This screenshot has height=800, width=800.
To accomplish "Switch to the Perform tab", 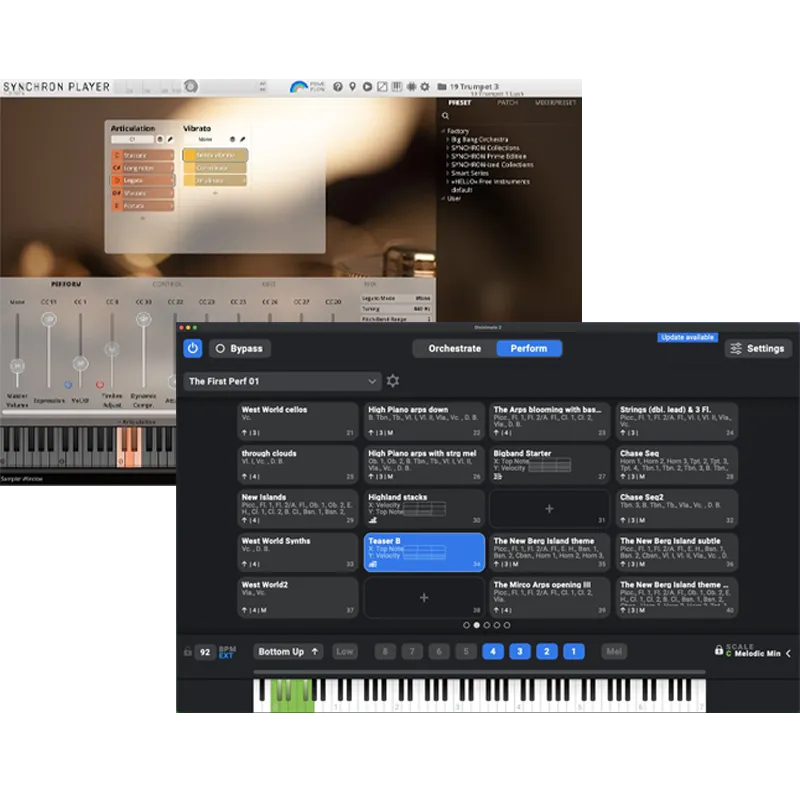I will coord(529,348).
